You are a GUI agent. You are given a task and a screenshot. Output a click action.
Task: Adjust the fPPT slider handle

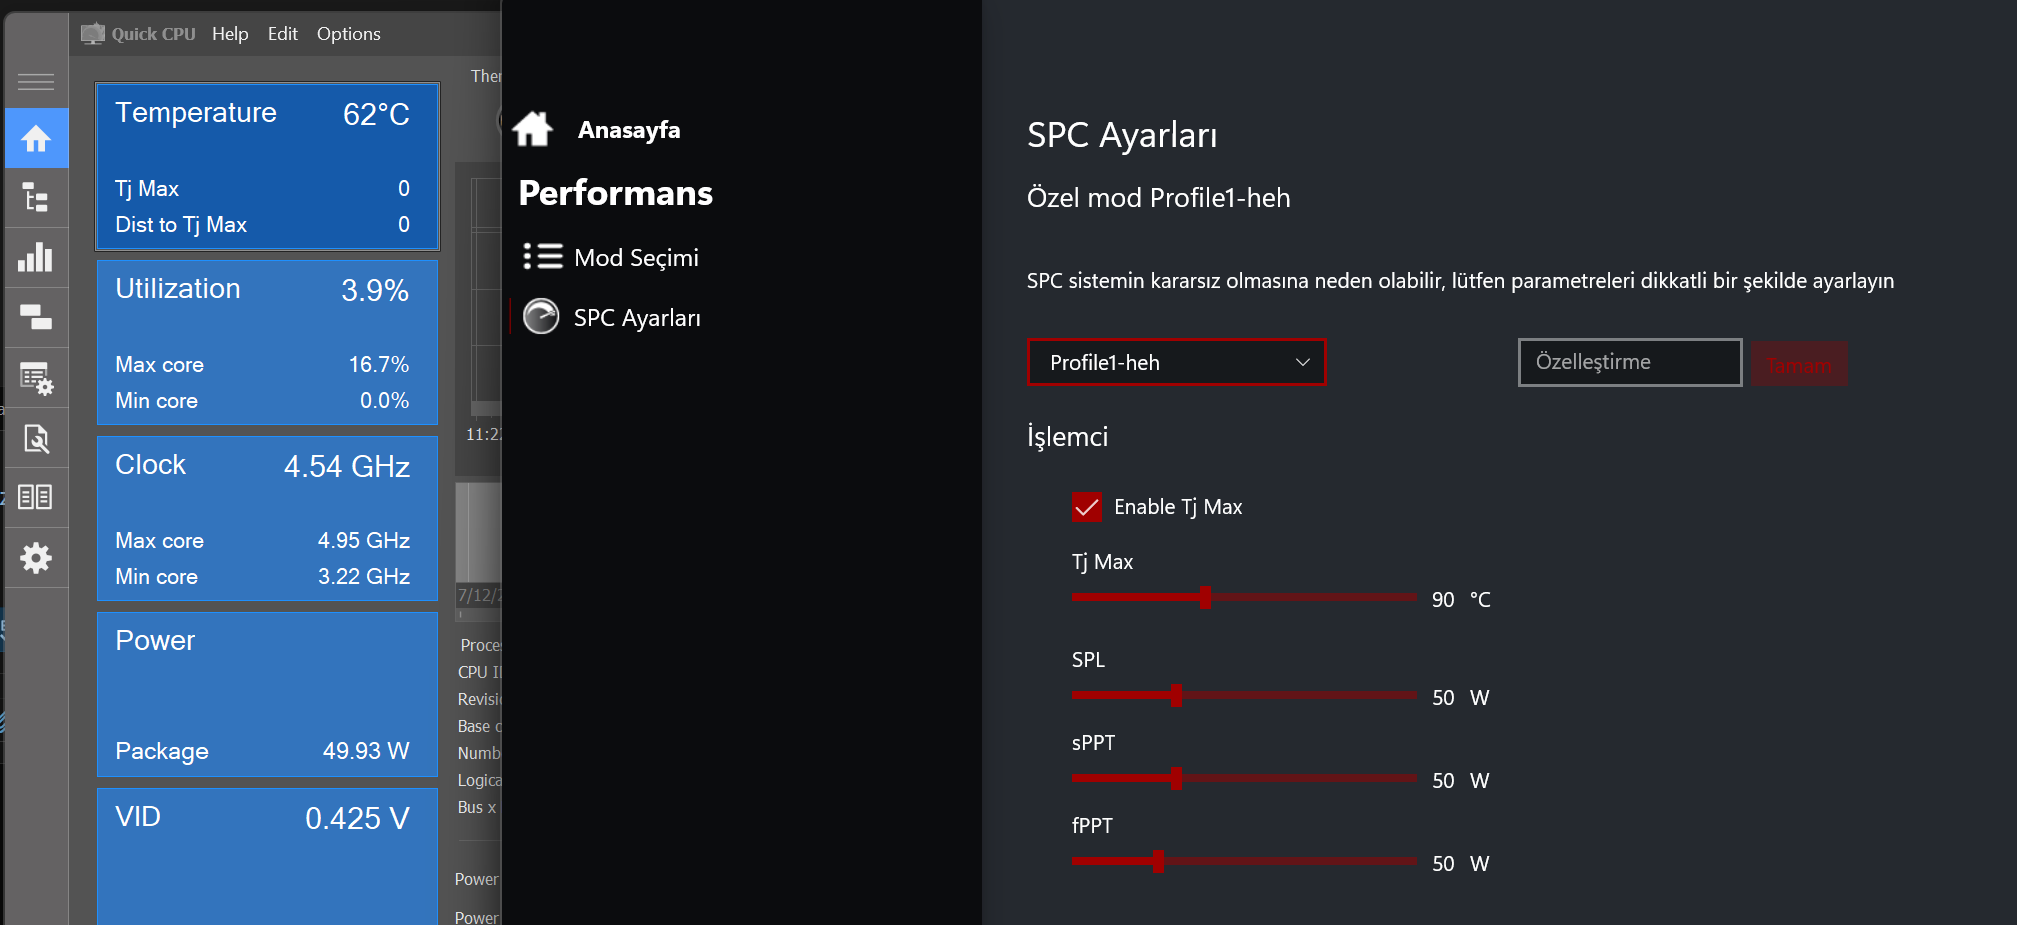[x=1158, y=862]
